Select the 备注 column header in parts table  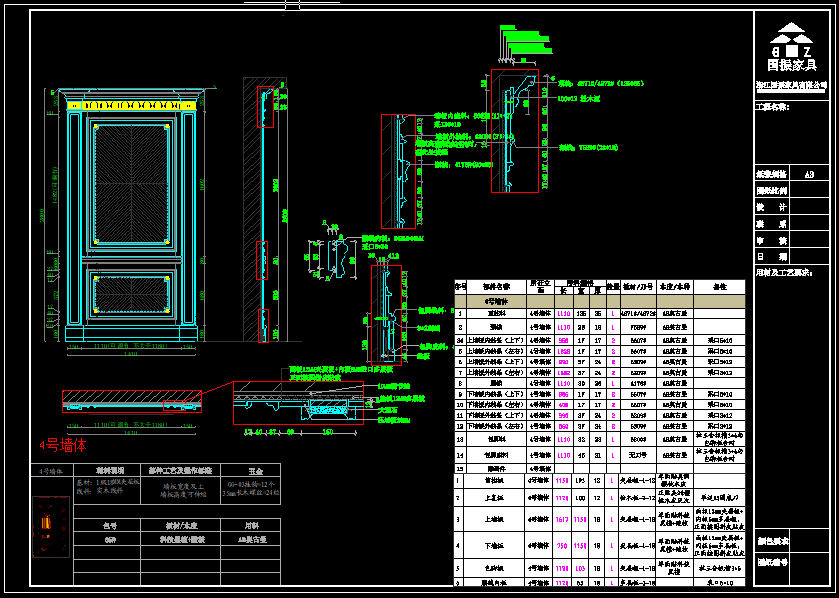[717, 286]
